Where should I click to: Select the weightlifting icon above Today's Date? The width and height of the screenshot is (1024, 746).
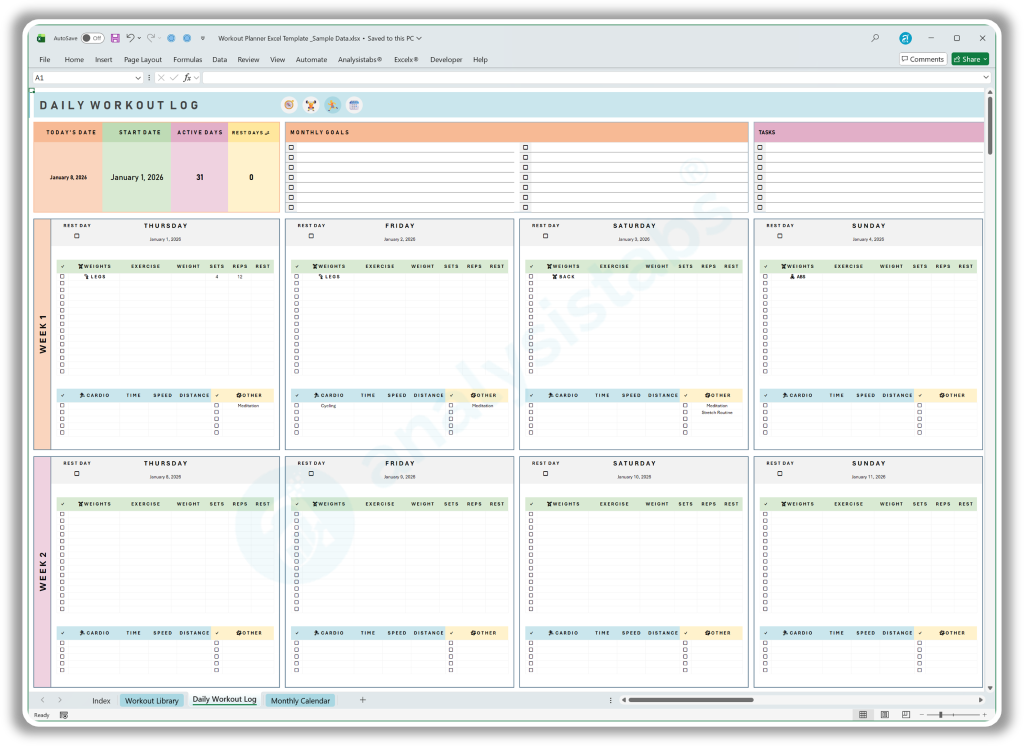(x=311, y=104)
